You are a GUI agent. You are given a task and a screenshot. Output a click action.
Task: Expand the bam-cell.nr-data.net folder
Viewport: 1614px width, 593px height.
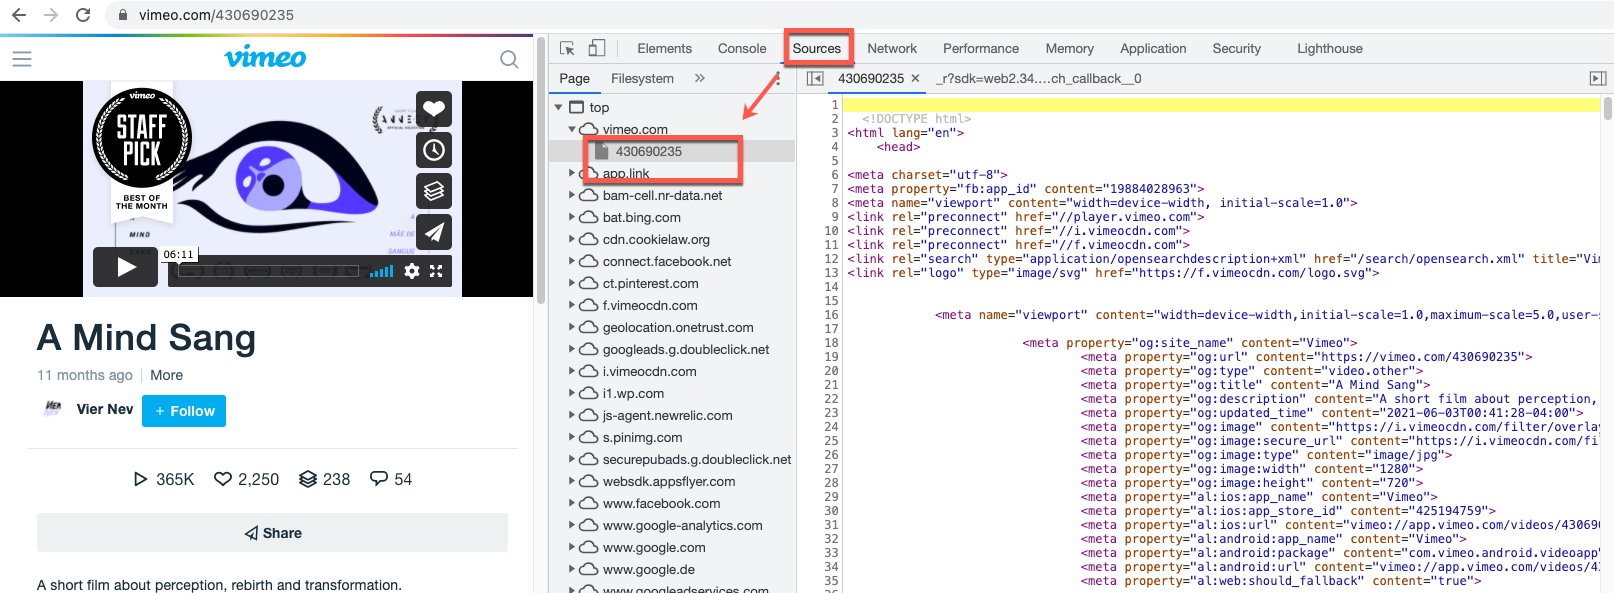[x=572, y=195]
